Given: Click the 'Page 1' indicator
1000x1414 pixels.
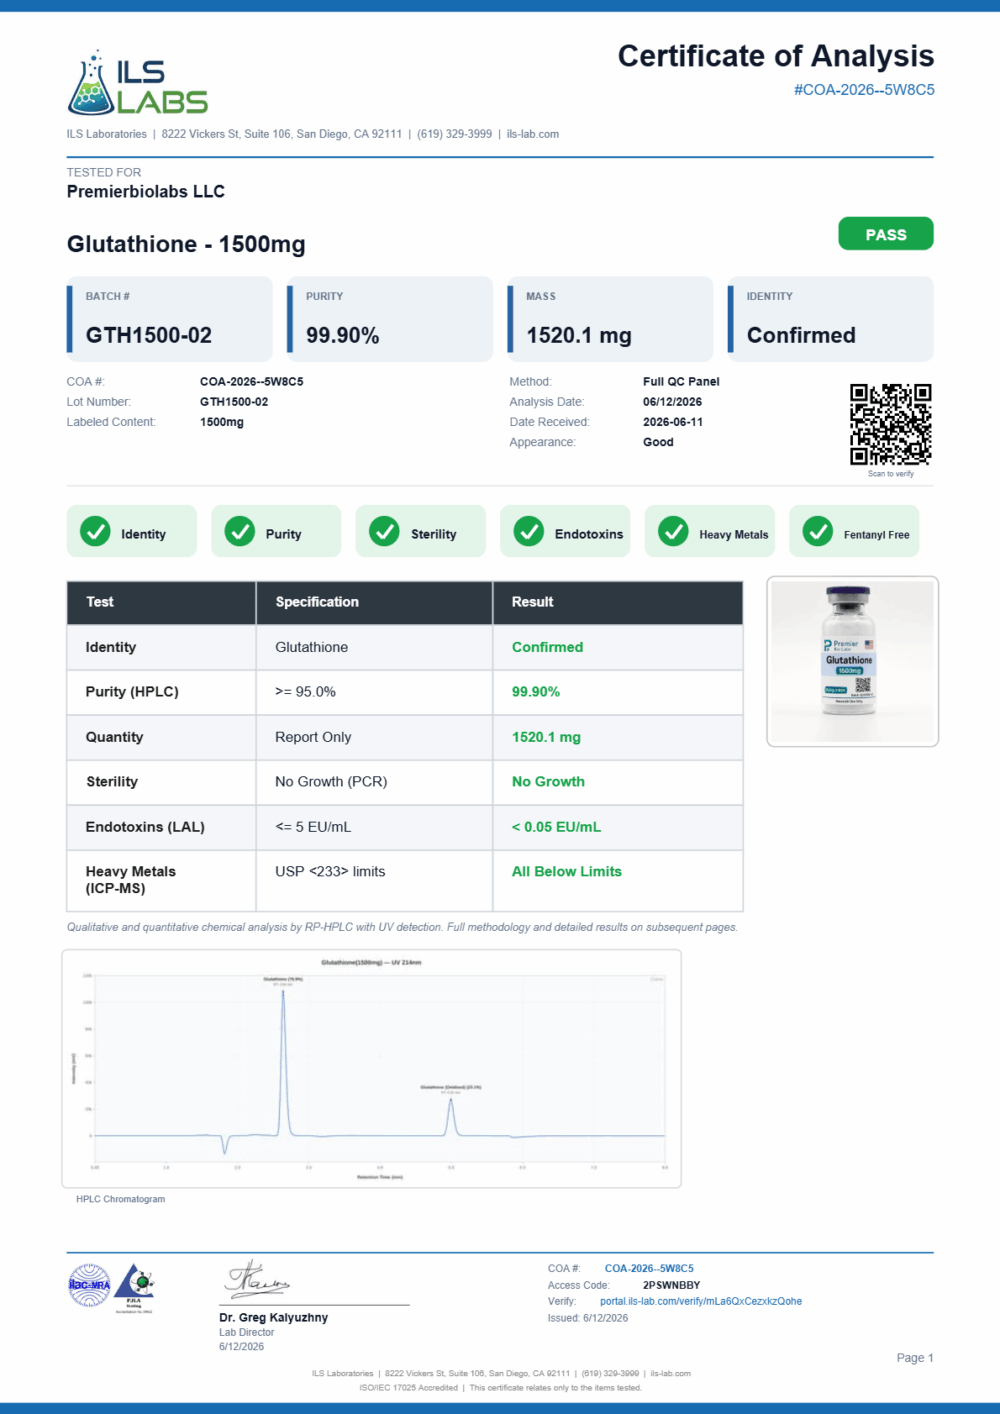Looking at the screenshot, I should click(915, 1358).
